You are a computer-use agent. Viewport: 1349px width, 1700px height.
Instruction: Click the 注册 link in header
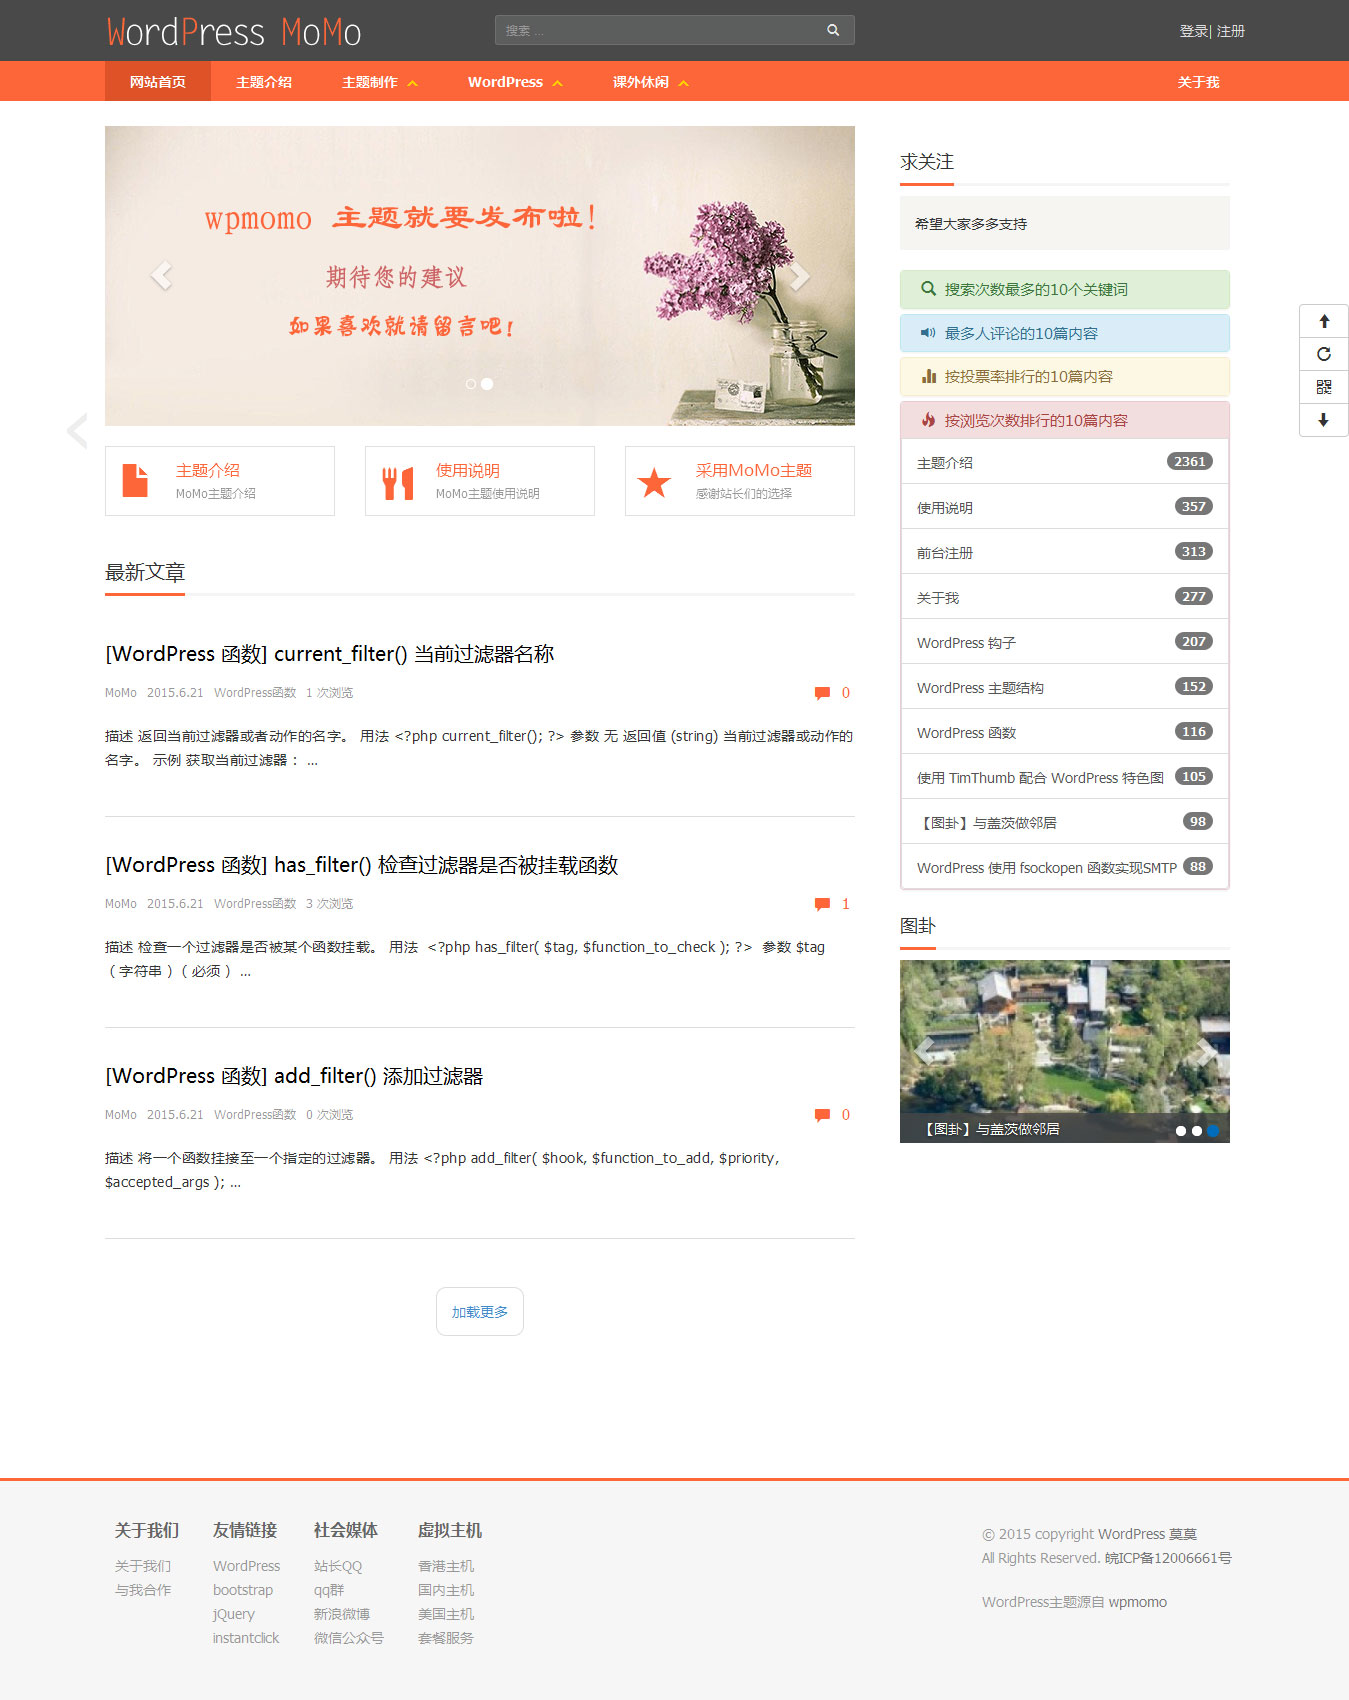[1231, 31]
